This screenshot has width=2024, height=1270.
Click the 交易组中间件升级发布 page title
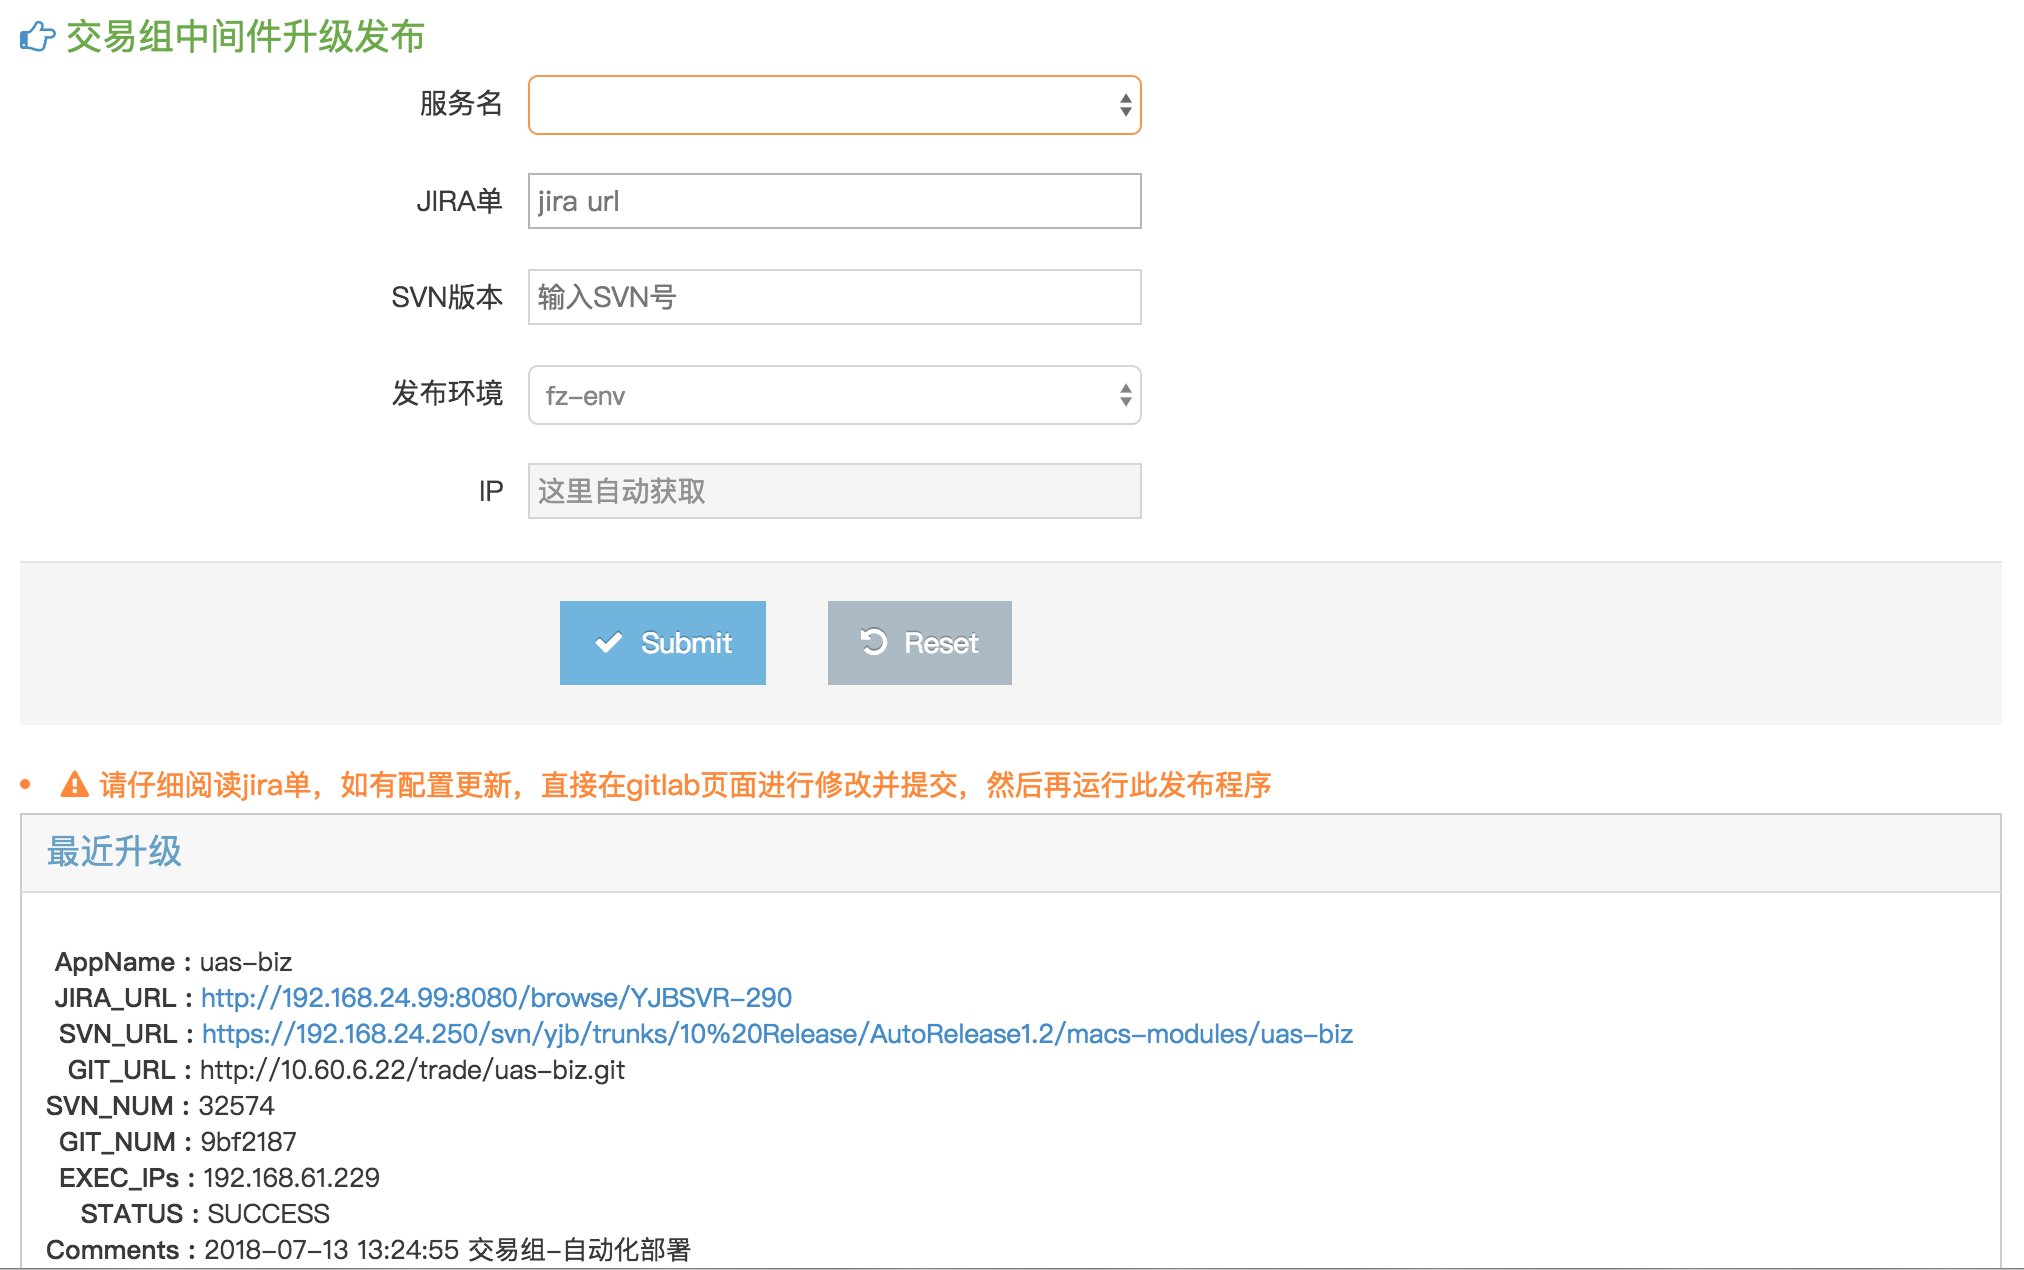click(x=245, y=37)
